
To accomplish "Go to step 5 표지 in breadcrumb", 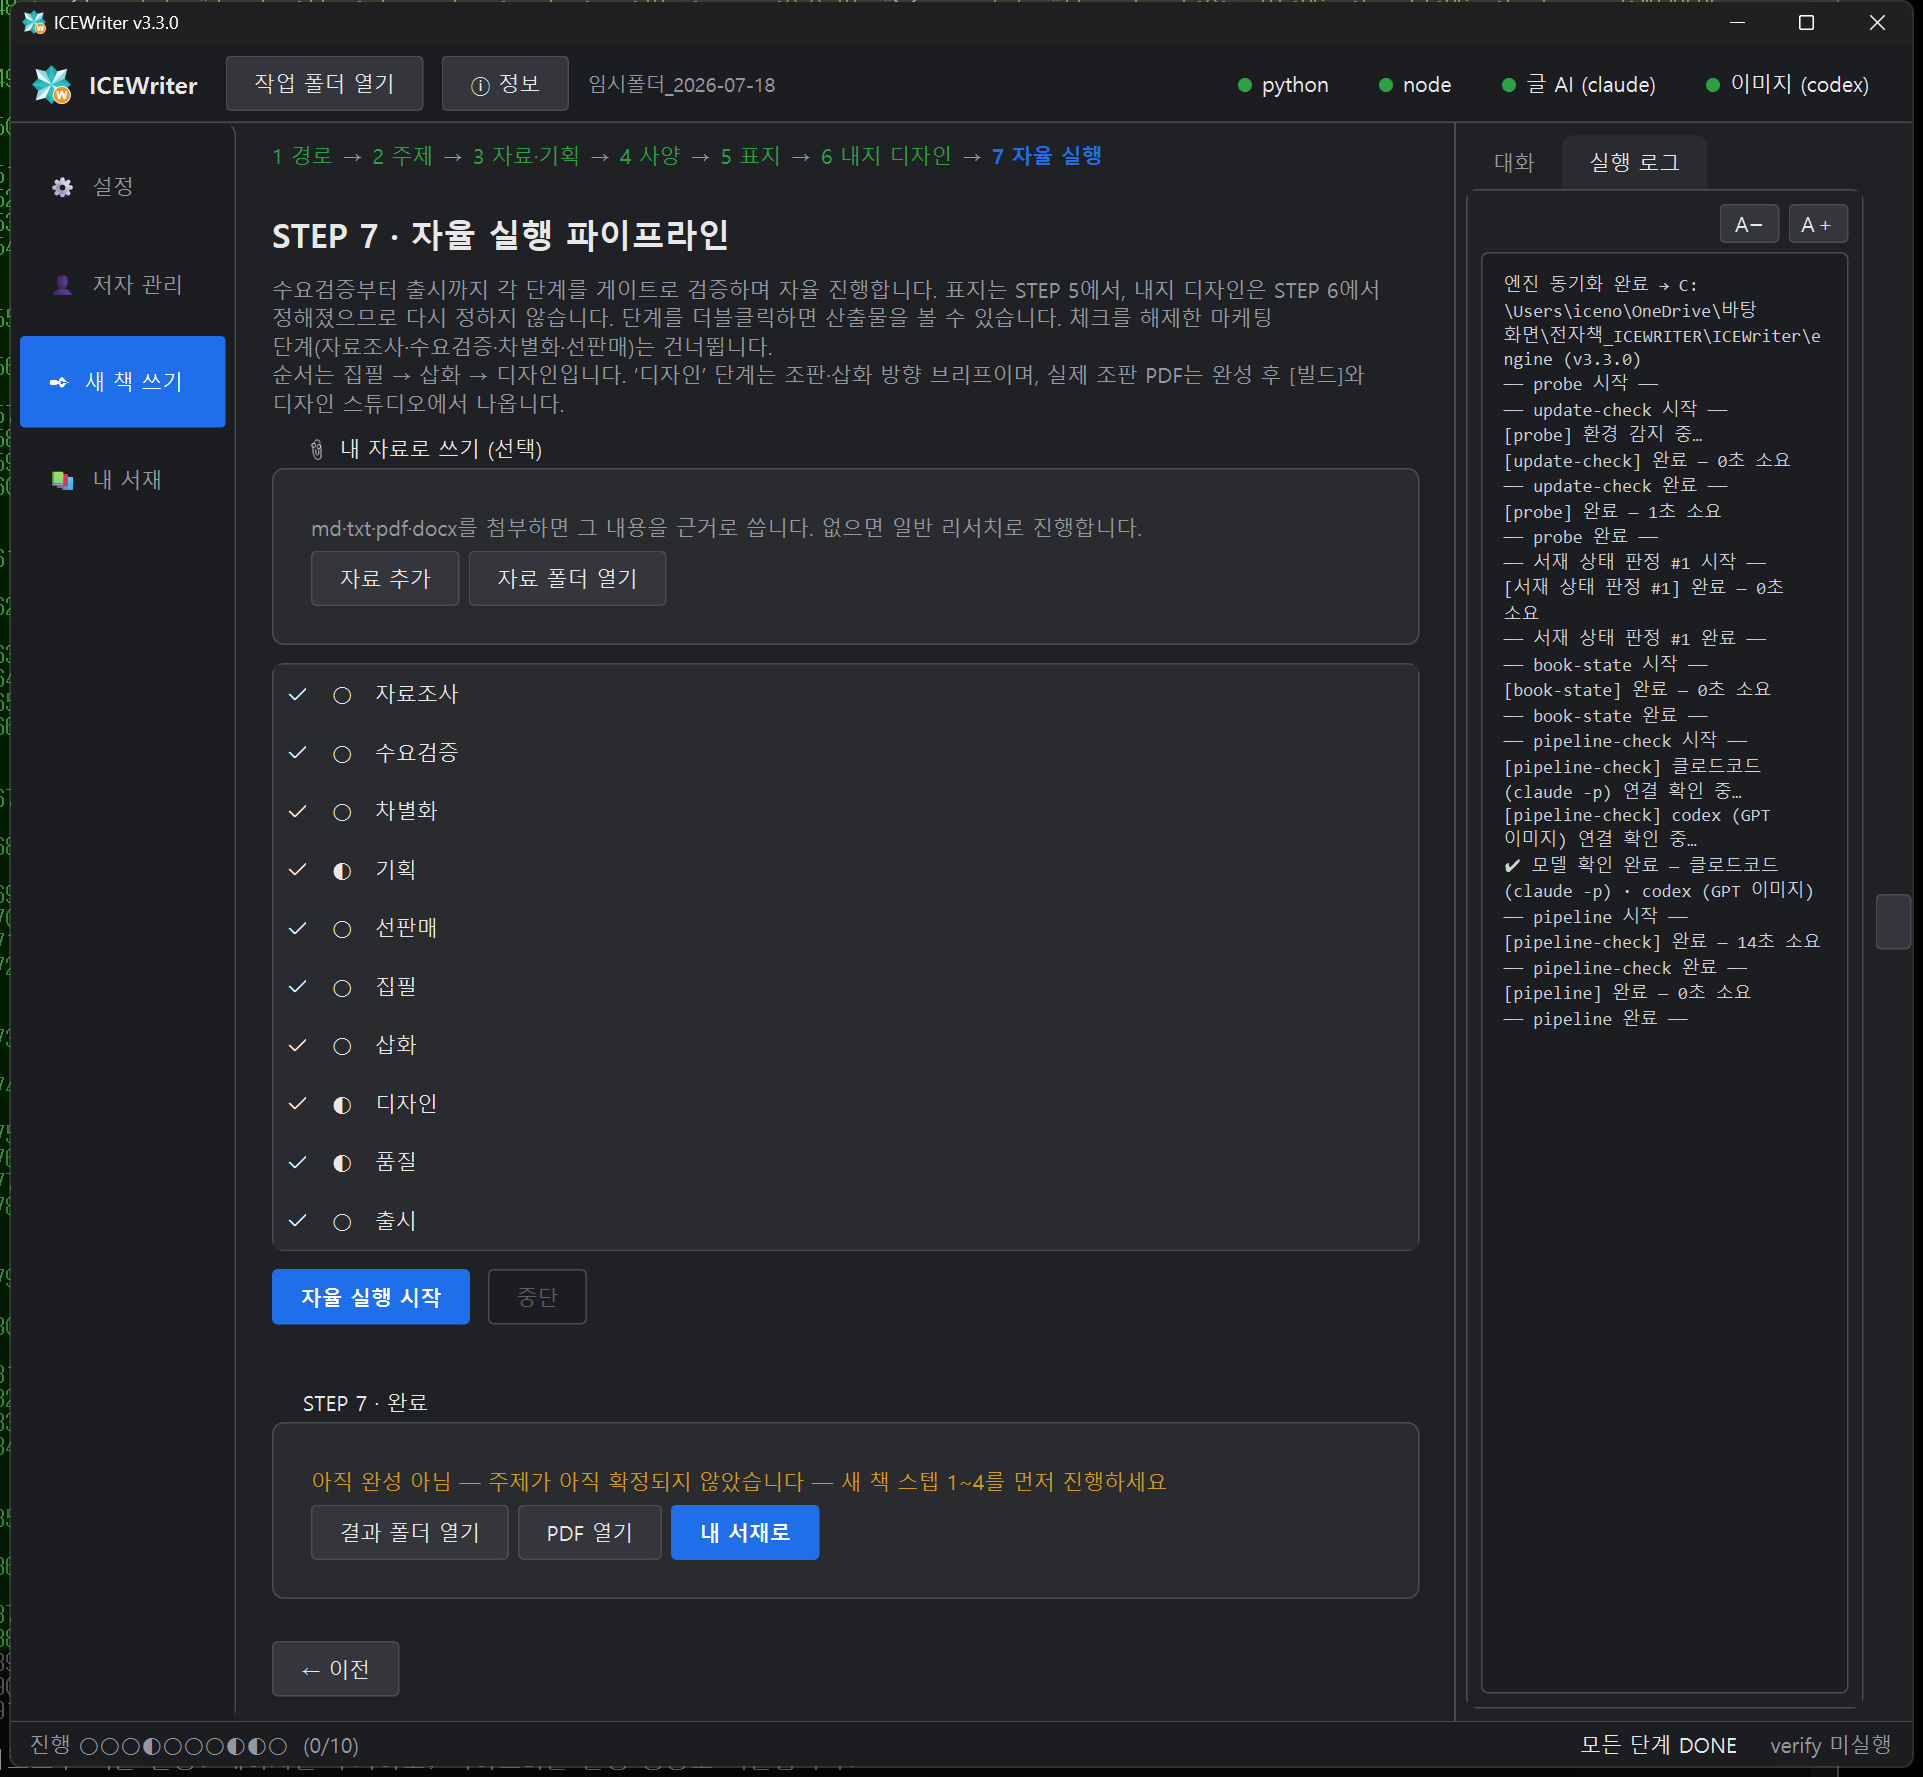I will 750,156.
